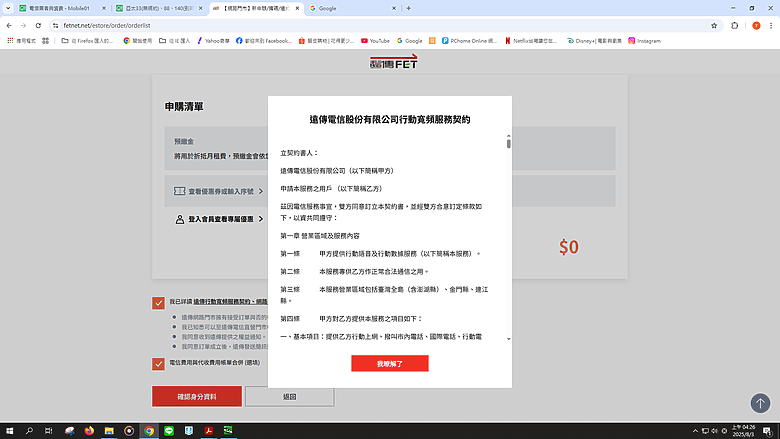The width and height of the screenshot is (780, 439).
Task: Open File Explorer from the taskbar
Action: 109,431
